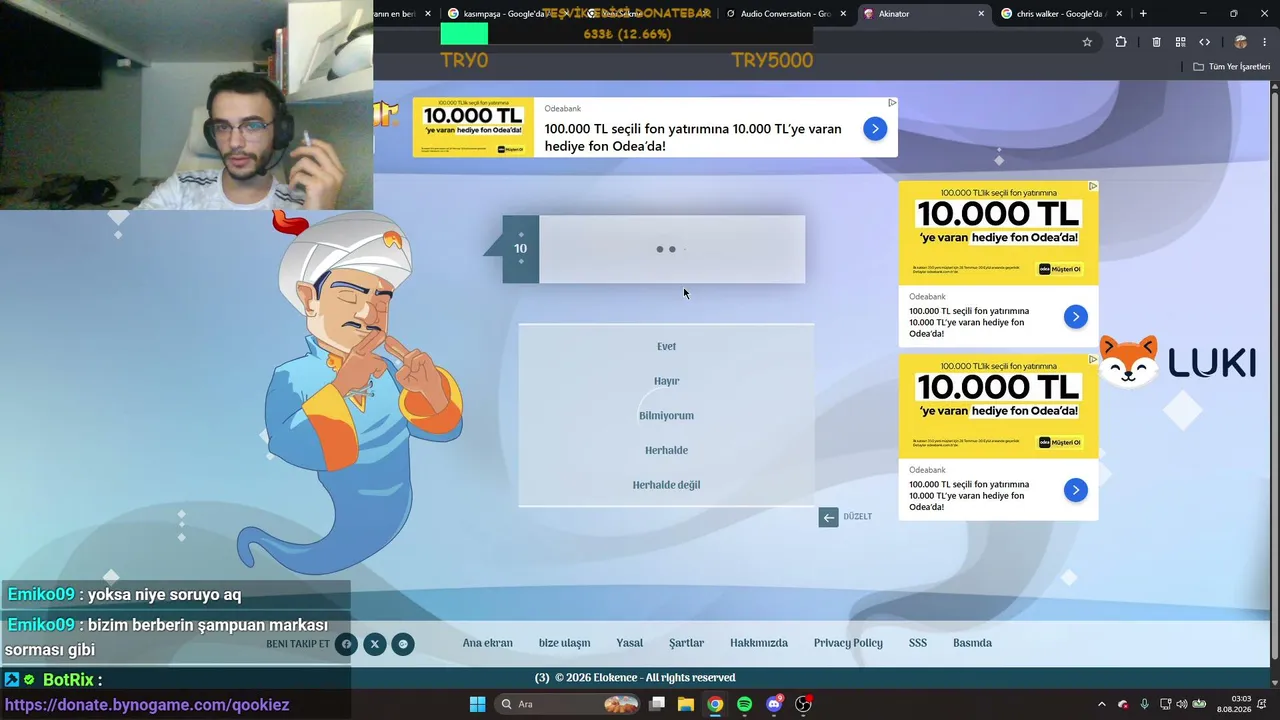Click the lower sidebar Odeabank ad image
The image size is (1280, 720).
tap(998, 406)
